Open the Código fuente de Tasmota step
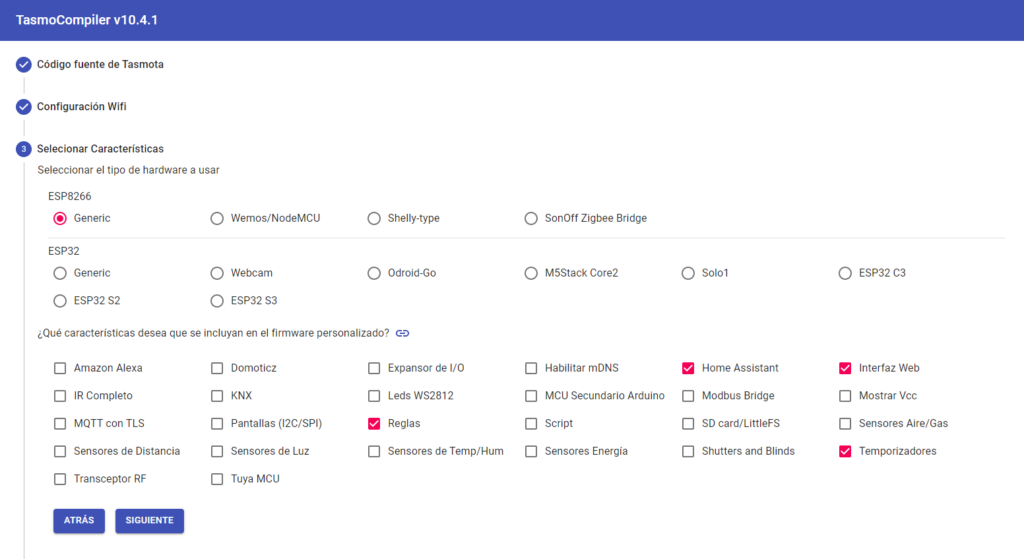 pyautogui.click(x=100, y=65)
